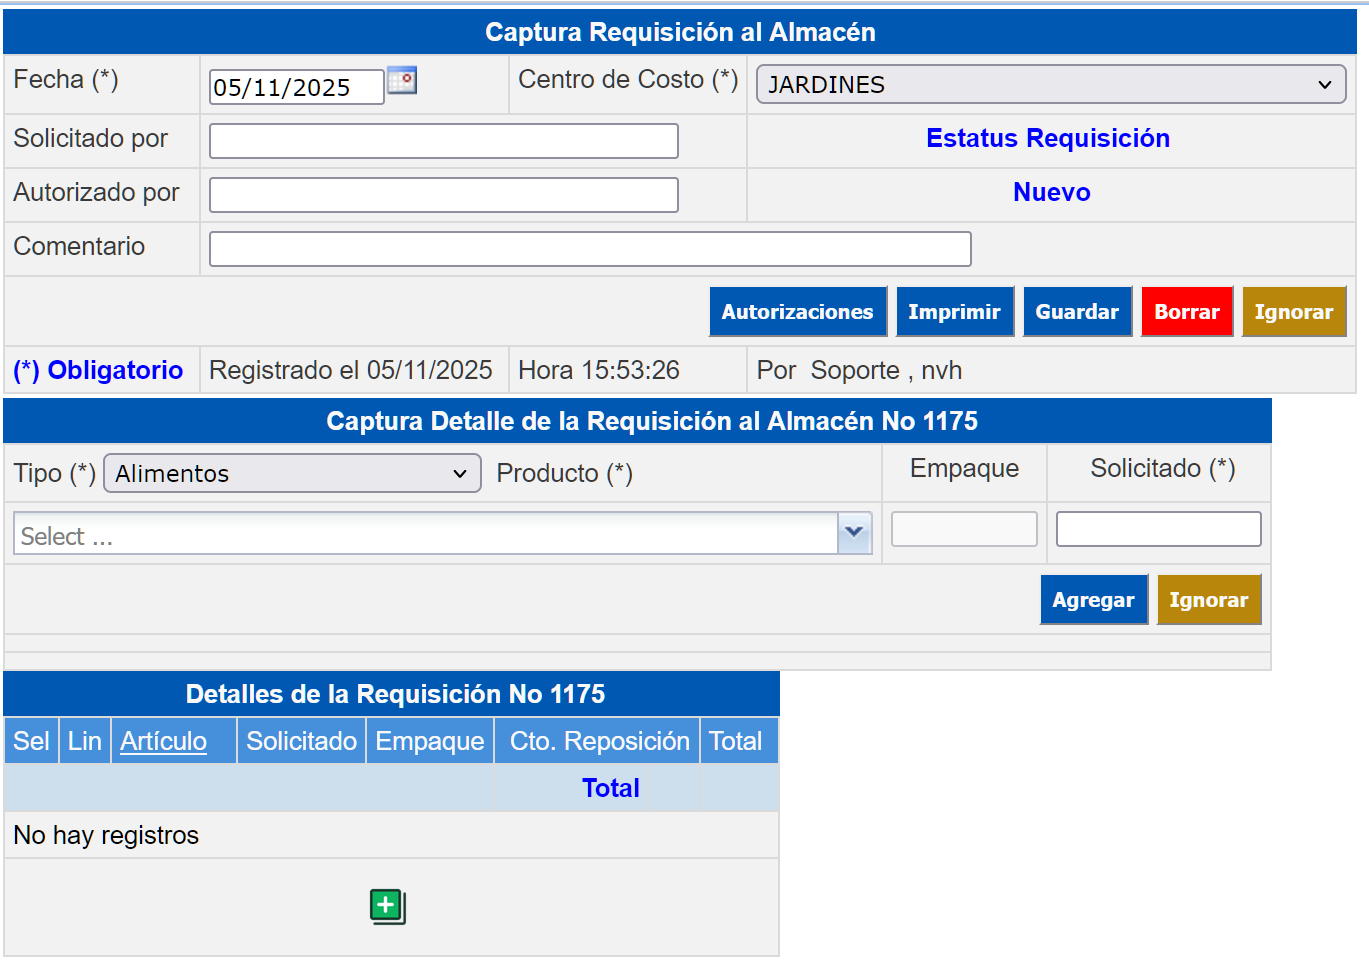
Task: Open the Tipo Alimentos dropdown
Action: (292, 474)
